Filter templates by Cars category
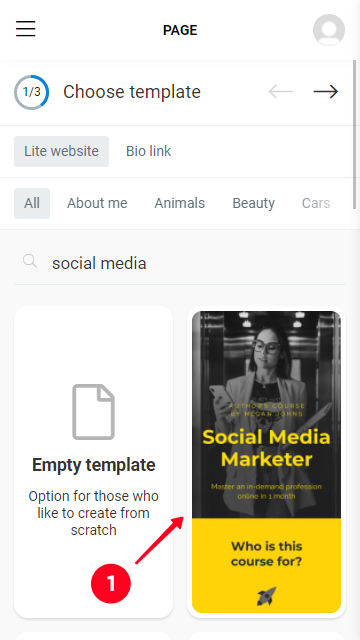This screenshot has width=360, height=640. pyautogui.click(x=316, y=203)
